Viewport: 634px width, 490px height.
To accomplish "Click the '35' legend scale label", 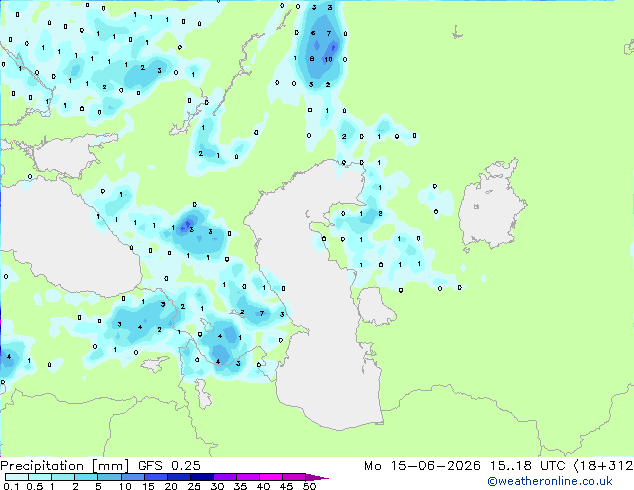I will tap(240, 486).
